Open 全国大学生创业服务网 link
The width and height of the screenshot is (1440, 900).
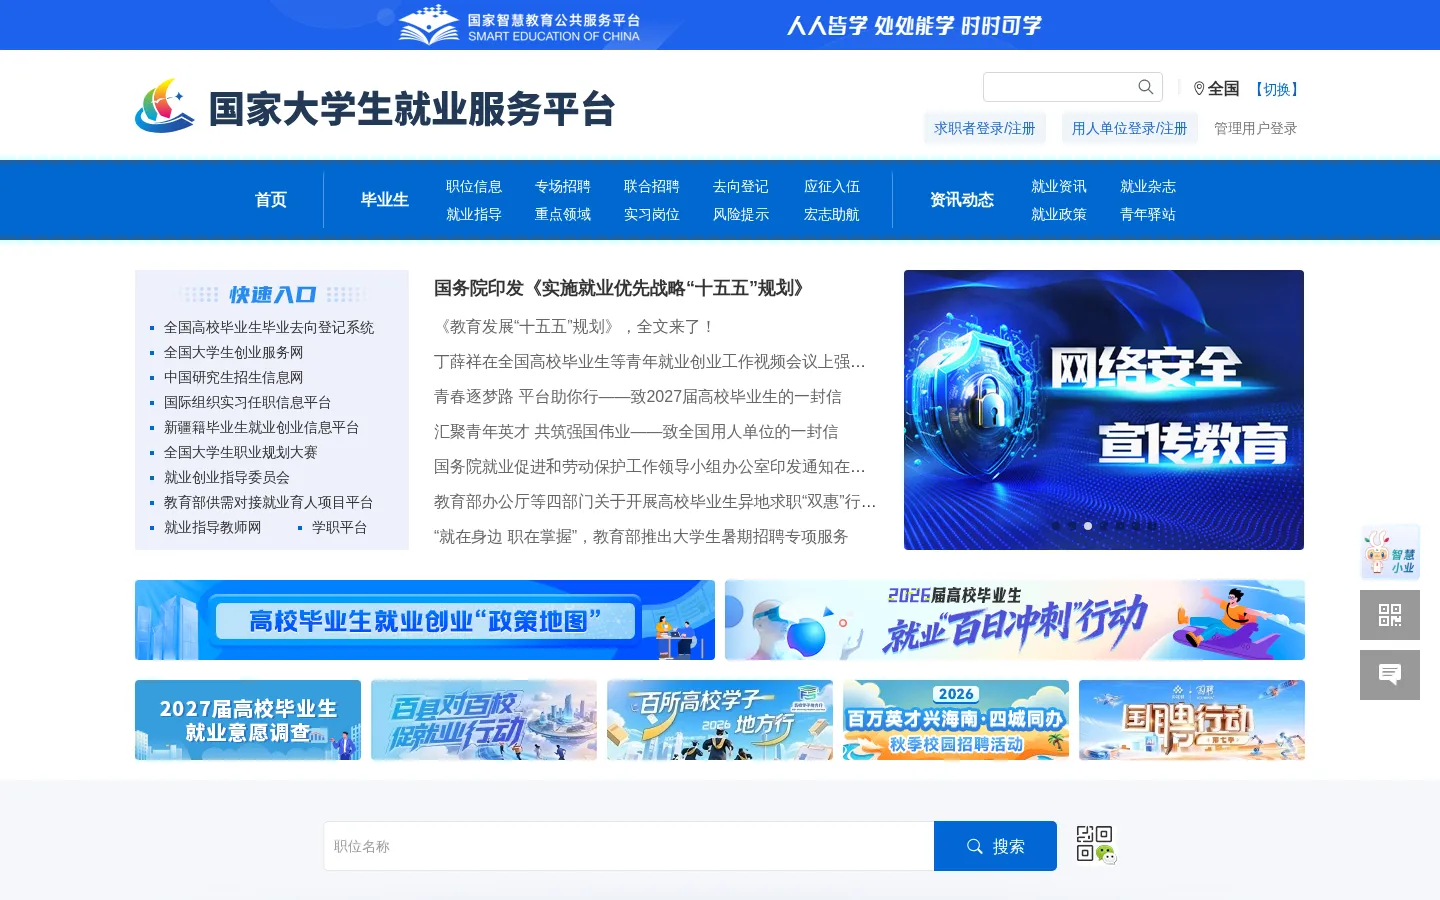(234, 352)
